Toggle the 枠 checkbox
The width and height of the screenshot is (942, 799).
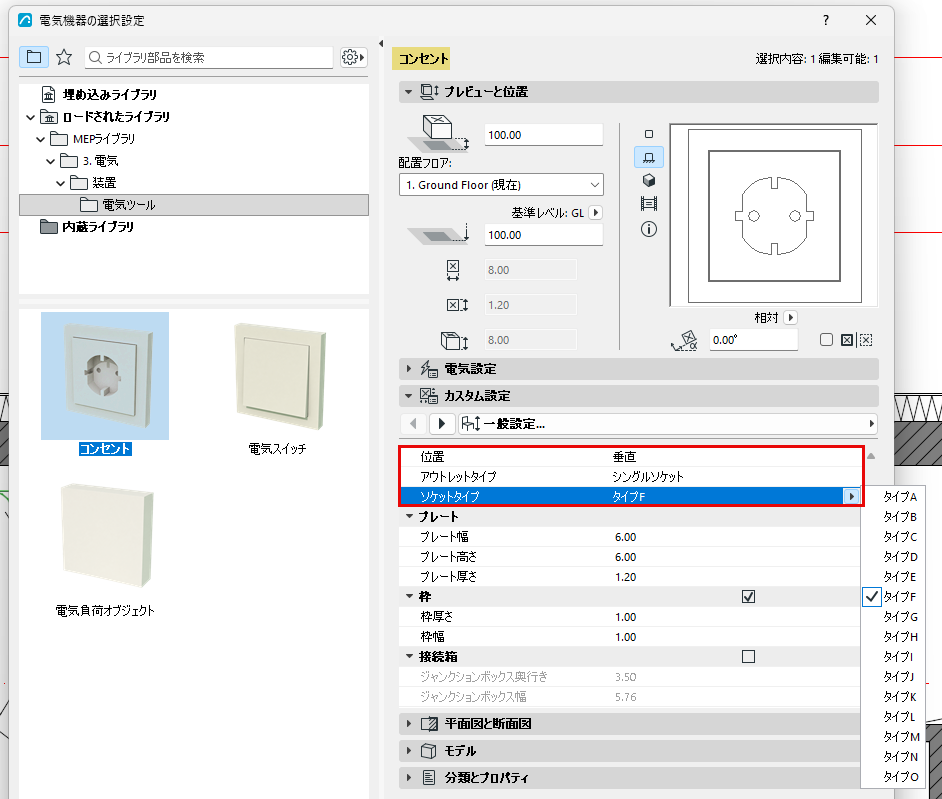pyautogui.click(x=749, y=597)
